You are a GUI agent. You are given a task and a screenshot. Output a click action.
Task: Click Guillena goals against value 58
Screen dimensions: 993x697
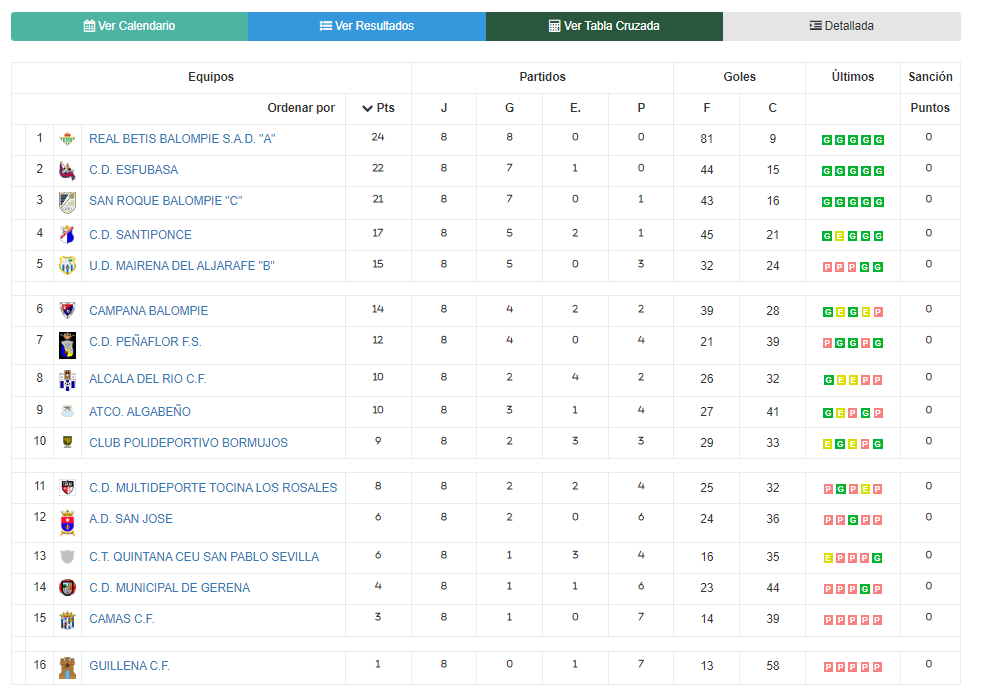pos(773,666)
